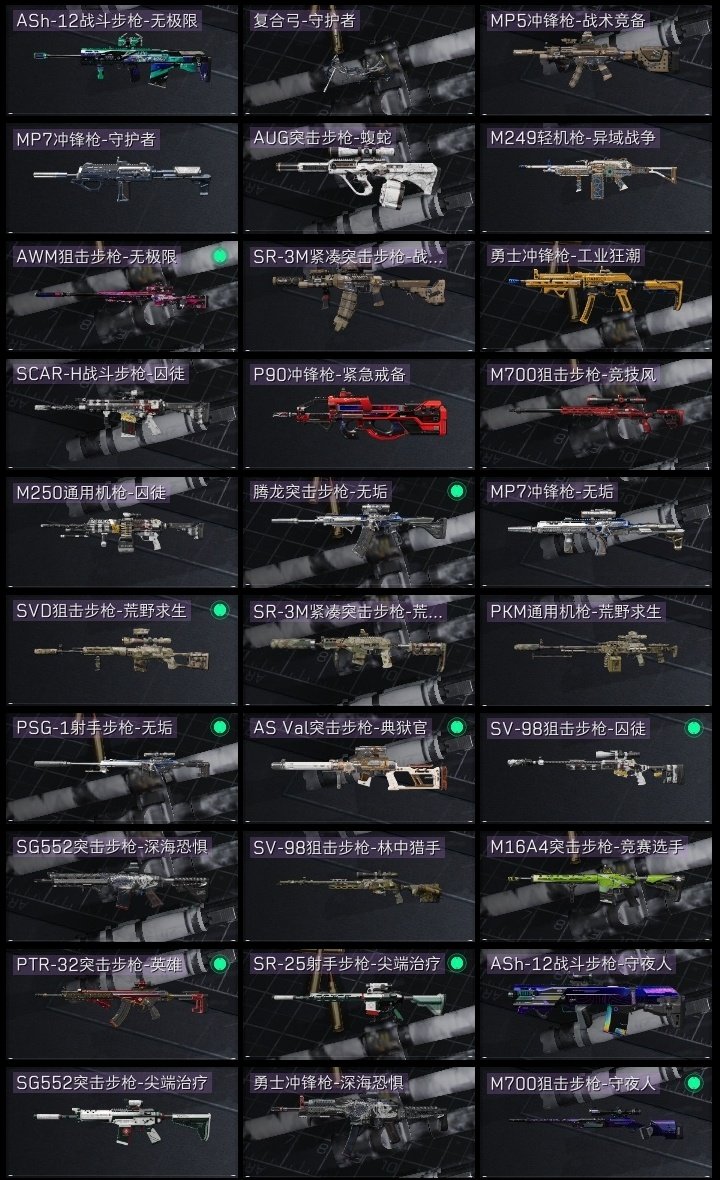Select the red P90冲锋枪-紧急戒备 weapon image
Image resolution: width=720 pixels, height=1180 pixels.
pyautogui.click(x=360, y=417)
